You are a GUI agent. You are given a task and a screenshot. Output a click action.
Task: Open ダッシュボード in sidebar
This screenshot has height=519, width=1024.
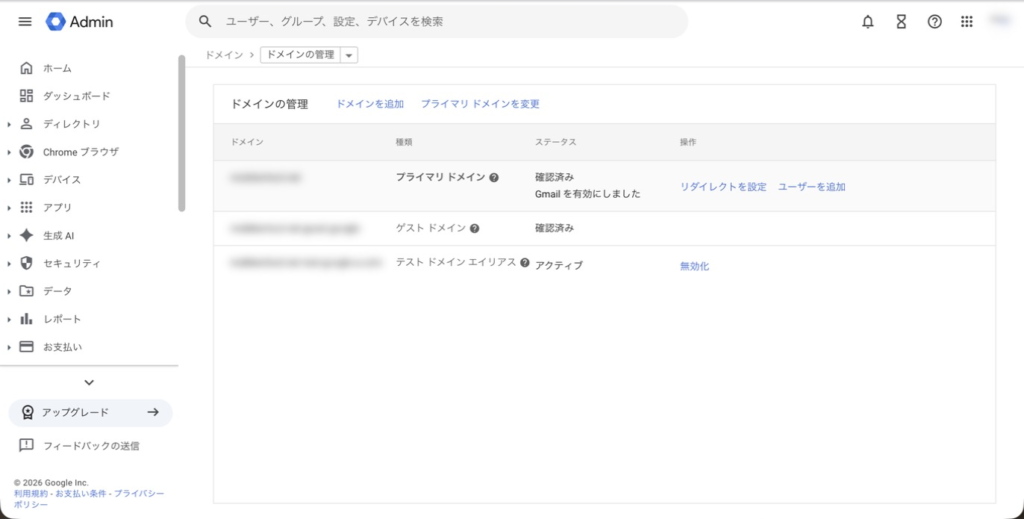coord(77,96)
